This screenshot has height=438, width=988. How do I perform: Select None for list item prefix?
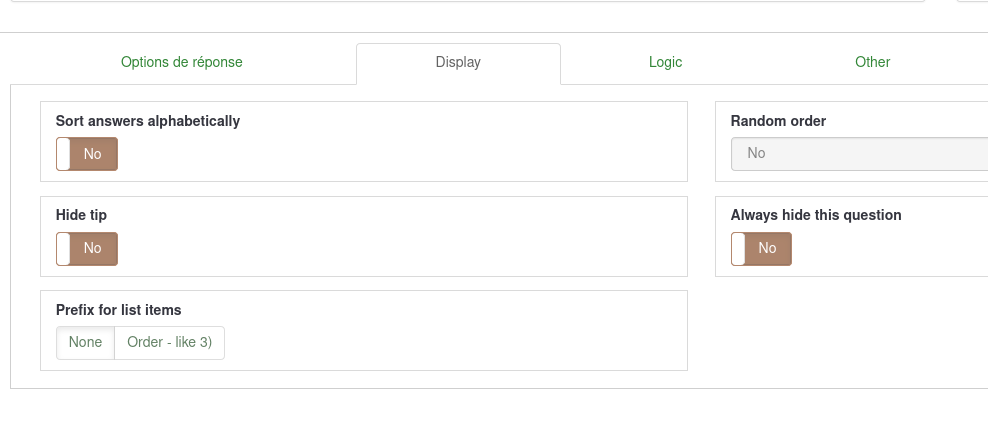(85, 342)
